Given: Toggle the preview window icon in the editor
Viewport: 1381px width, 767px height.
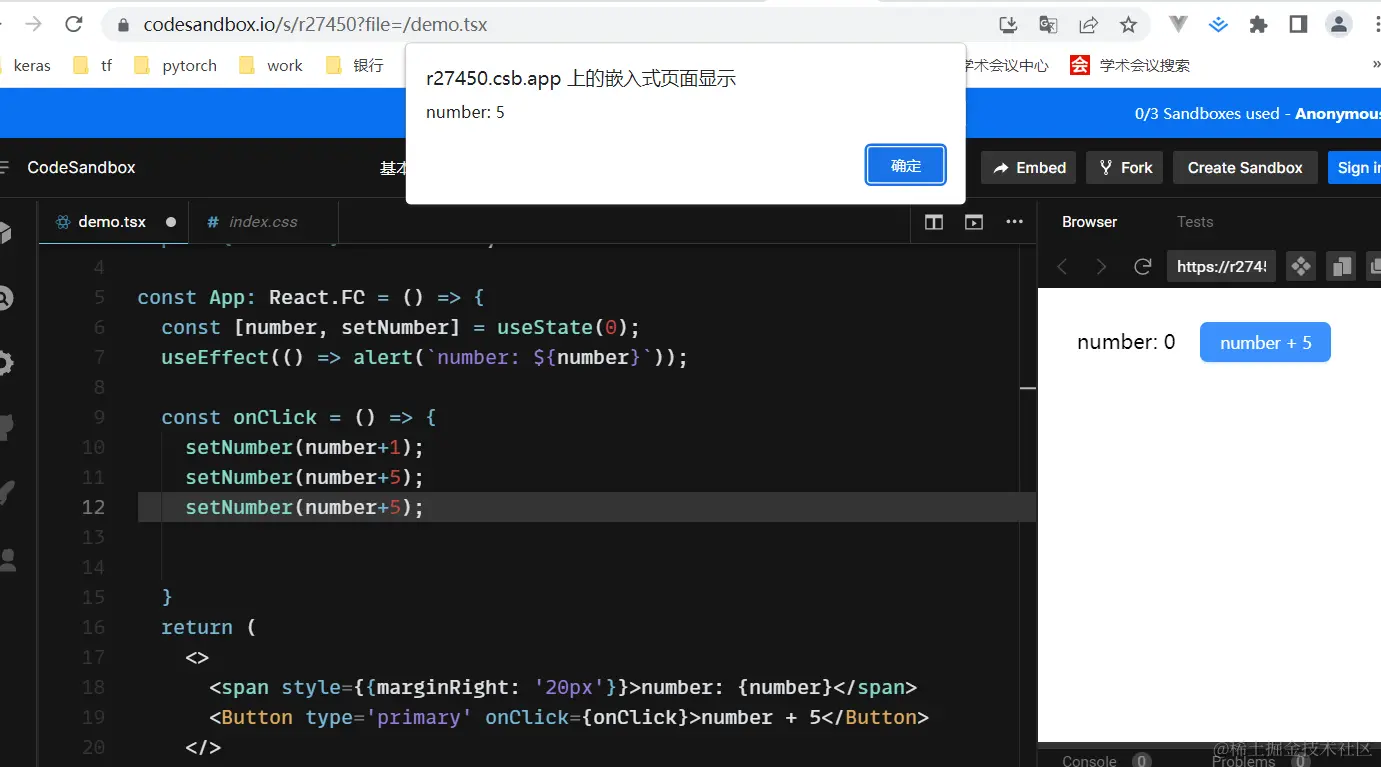Looking at the screenshot, I should click(974, 222).
